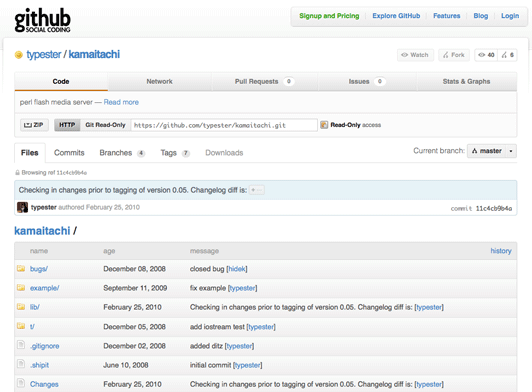The height and width of the screenshot is (392, 532).
Task: Click the clone URL field
Action: pyautogui.click(x=224, y=125)
